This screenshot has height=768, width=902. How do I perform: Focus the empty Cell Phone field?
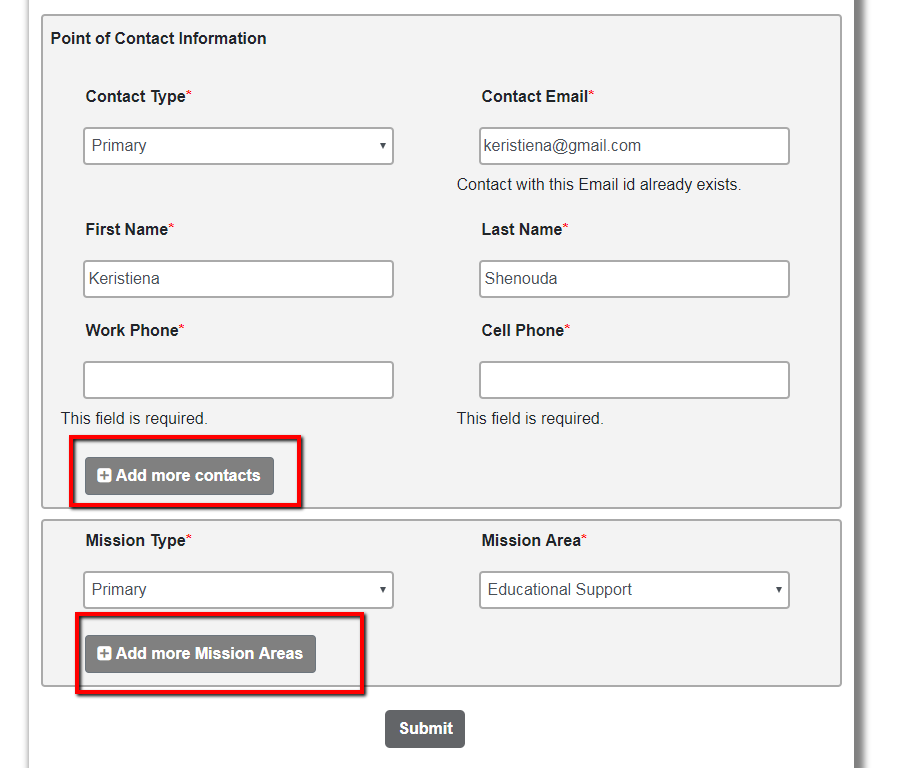point(634,380)
